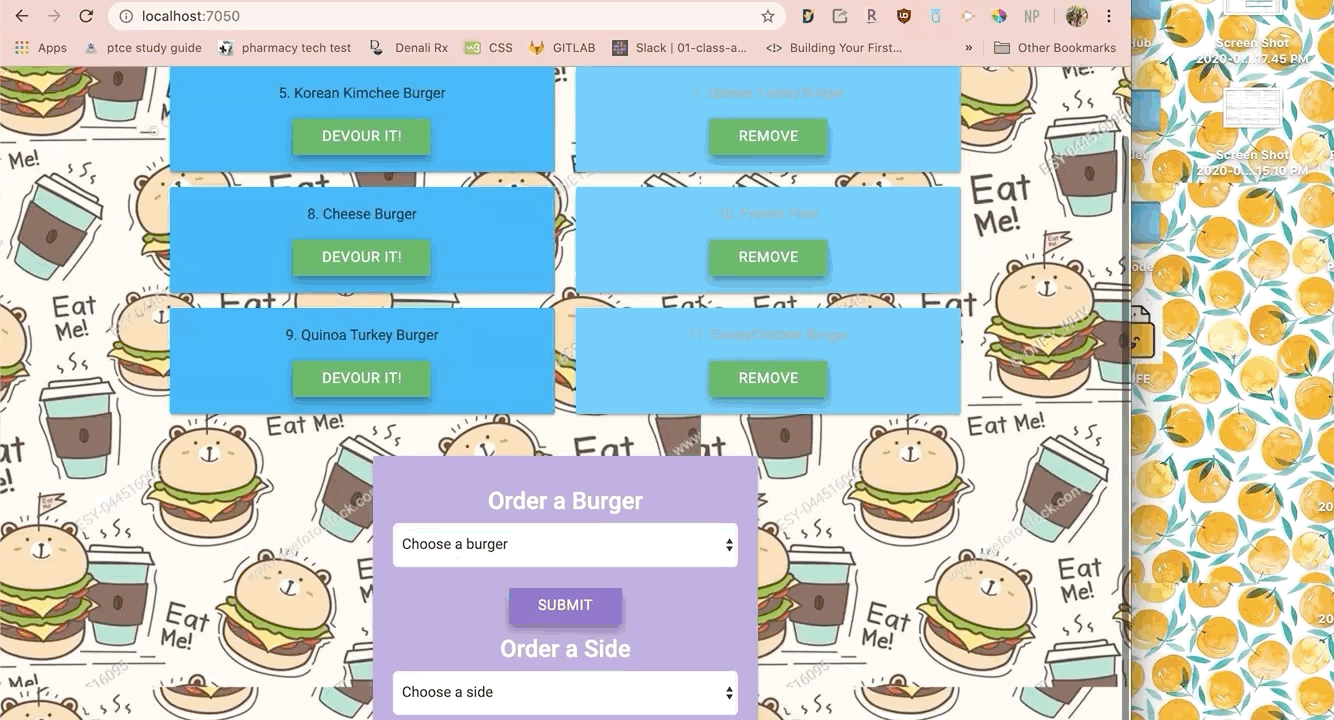The height and width of the screenshot is (720, 1334).
Task: Open the Other Bookmarks folder
Action: pos(1054,47)
